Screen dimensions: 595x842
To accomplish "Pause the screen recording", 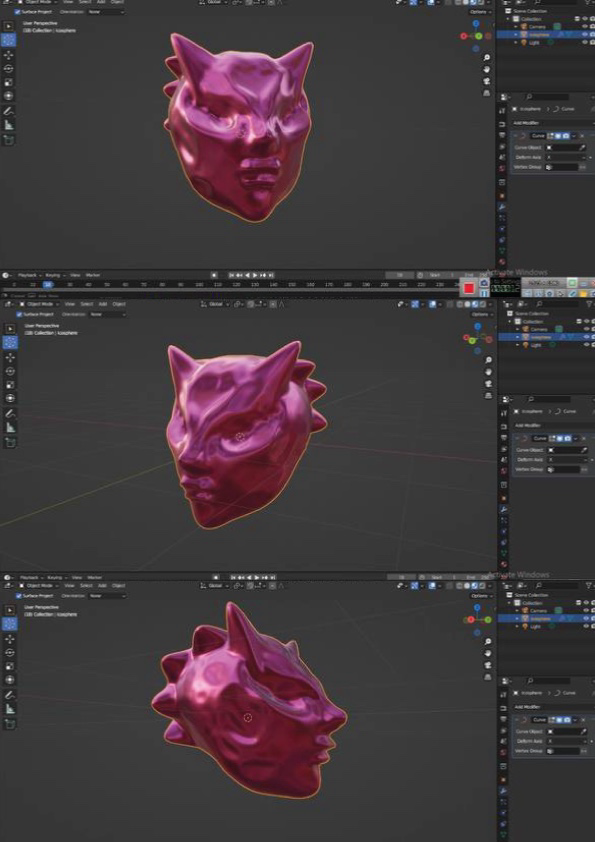I will [484, 293].
